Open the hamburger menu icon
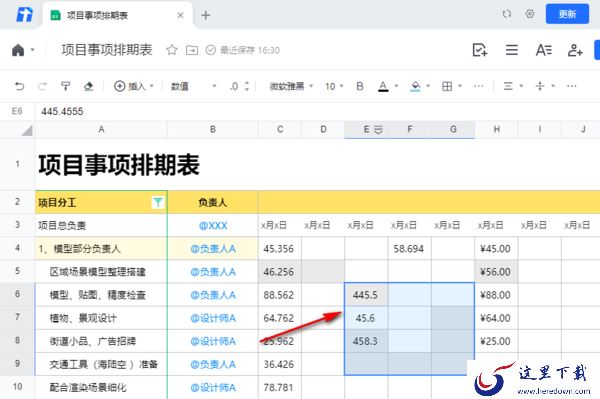 512,50
